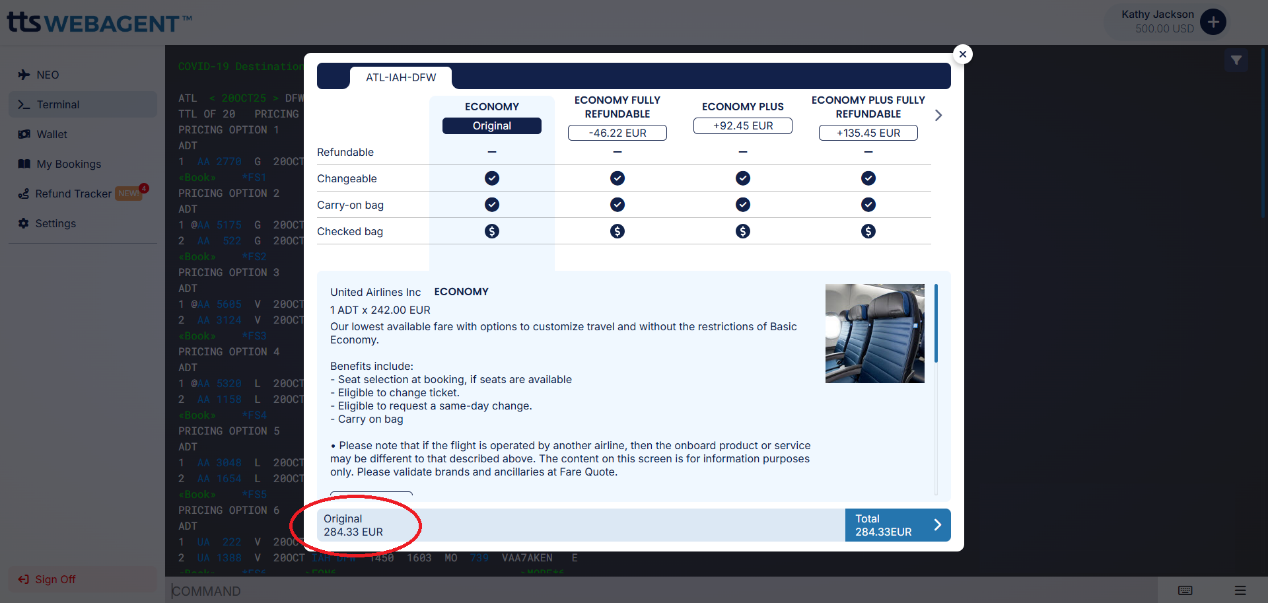Viewport: 1268px width, 603px height.
Task: Click Carry-on bag checkmark under Economy
Action: click(492, 204)
